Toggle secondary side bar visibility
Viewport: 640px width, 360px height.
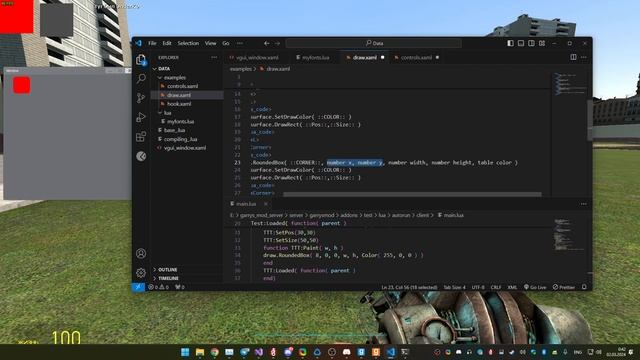[531, 43]
